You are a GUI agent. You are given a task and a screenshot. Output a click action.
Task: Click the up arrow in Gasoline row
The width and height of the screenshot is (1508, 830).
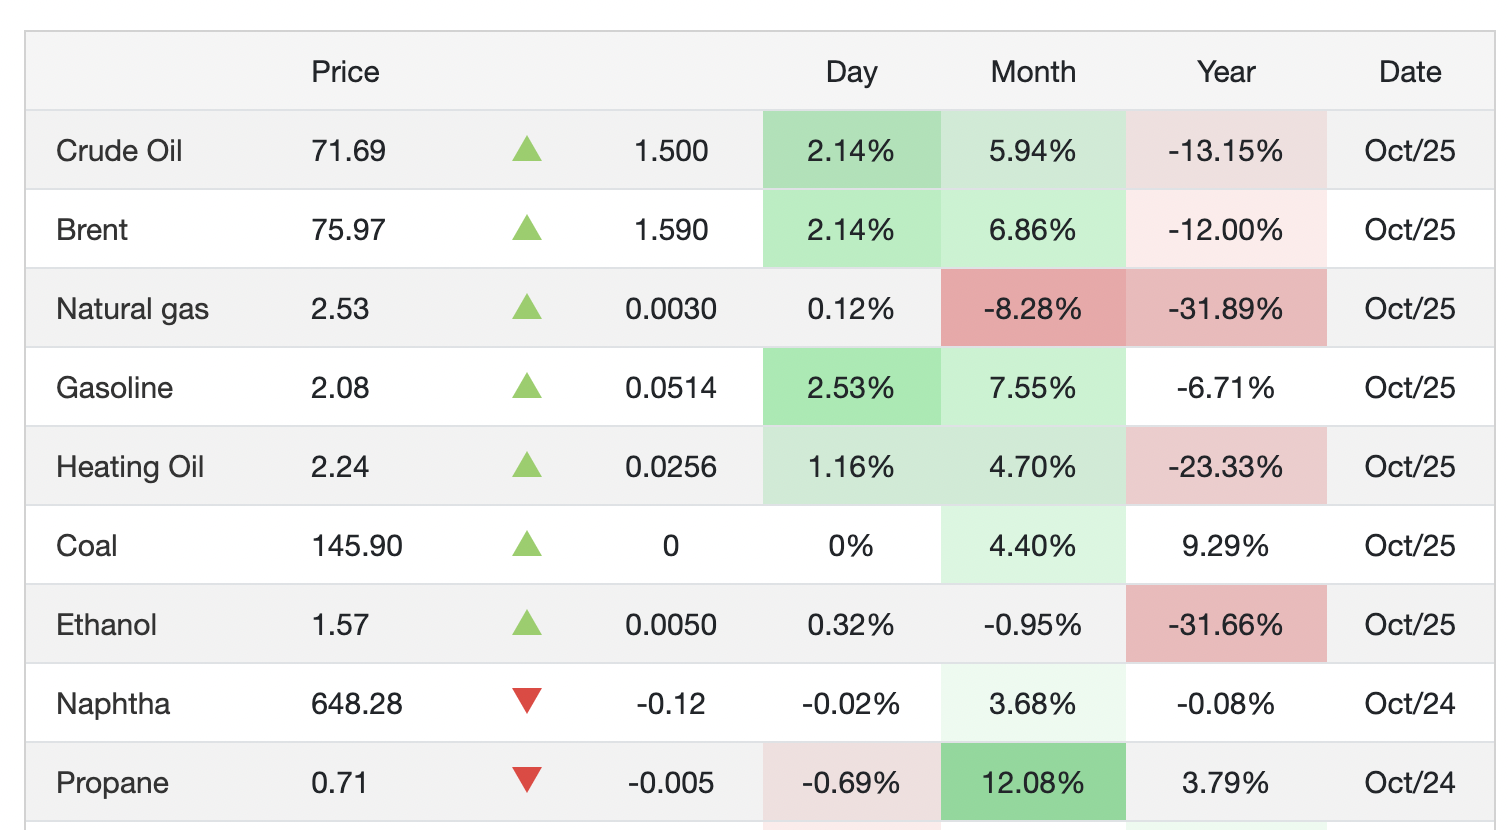(x=527, y=387)
